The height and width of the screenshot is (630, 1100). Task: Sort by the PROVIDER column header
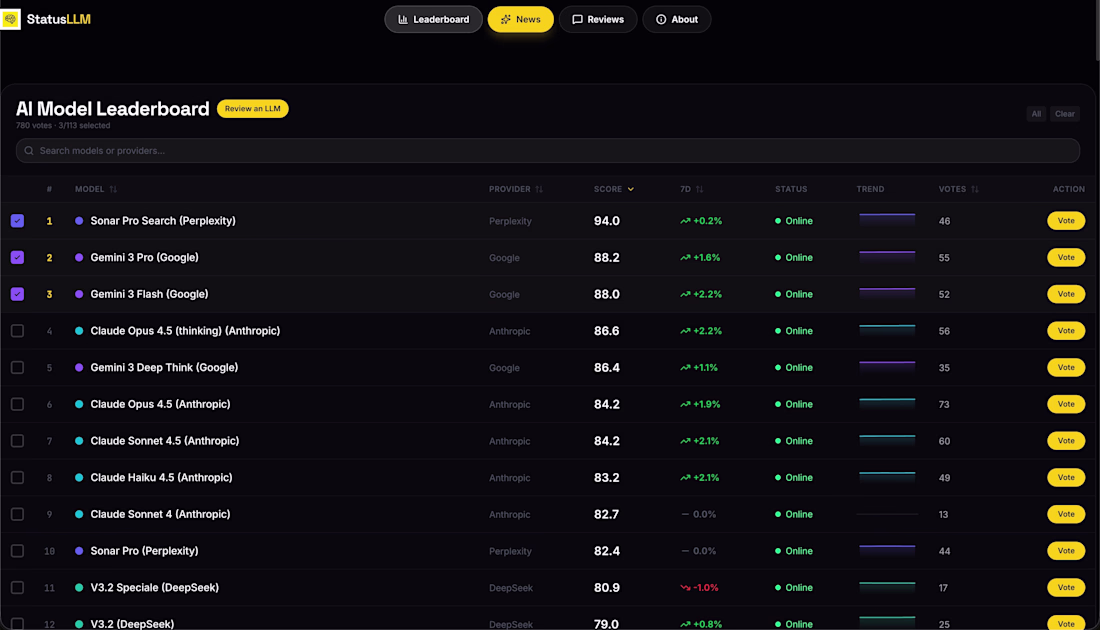coord(516,189)
